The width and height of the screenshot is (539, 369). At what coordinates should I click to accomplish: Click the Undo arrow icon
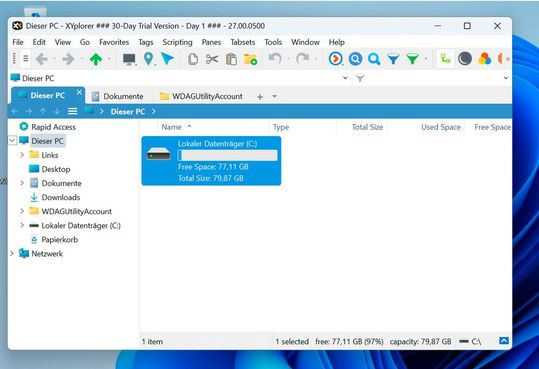[275, 58]
